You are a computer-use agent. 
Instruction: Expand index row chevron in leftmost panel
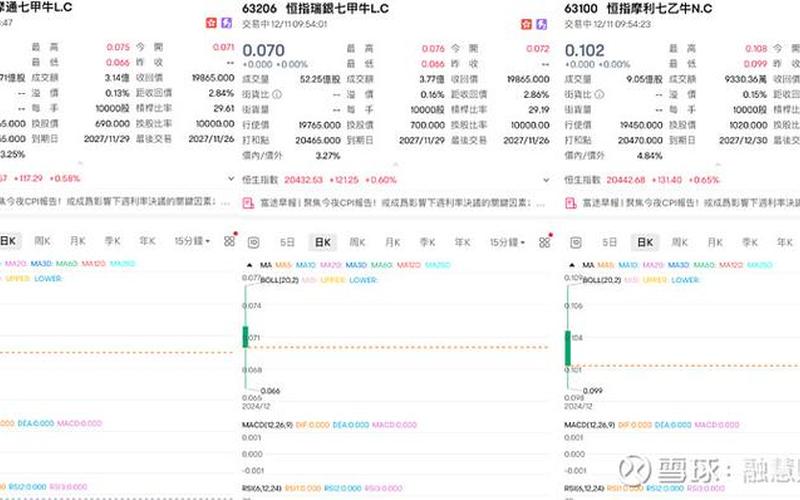click(231, 179)
